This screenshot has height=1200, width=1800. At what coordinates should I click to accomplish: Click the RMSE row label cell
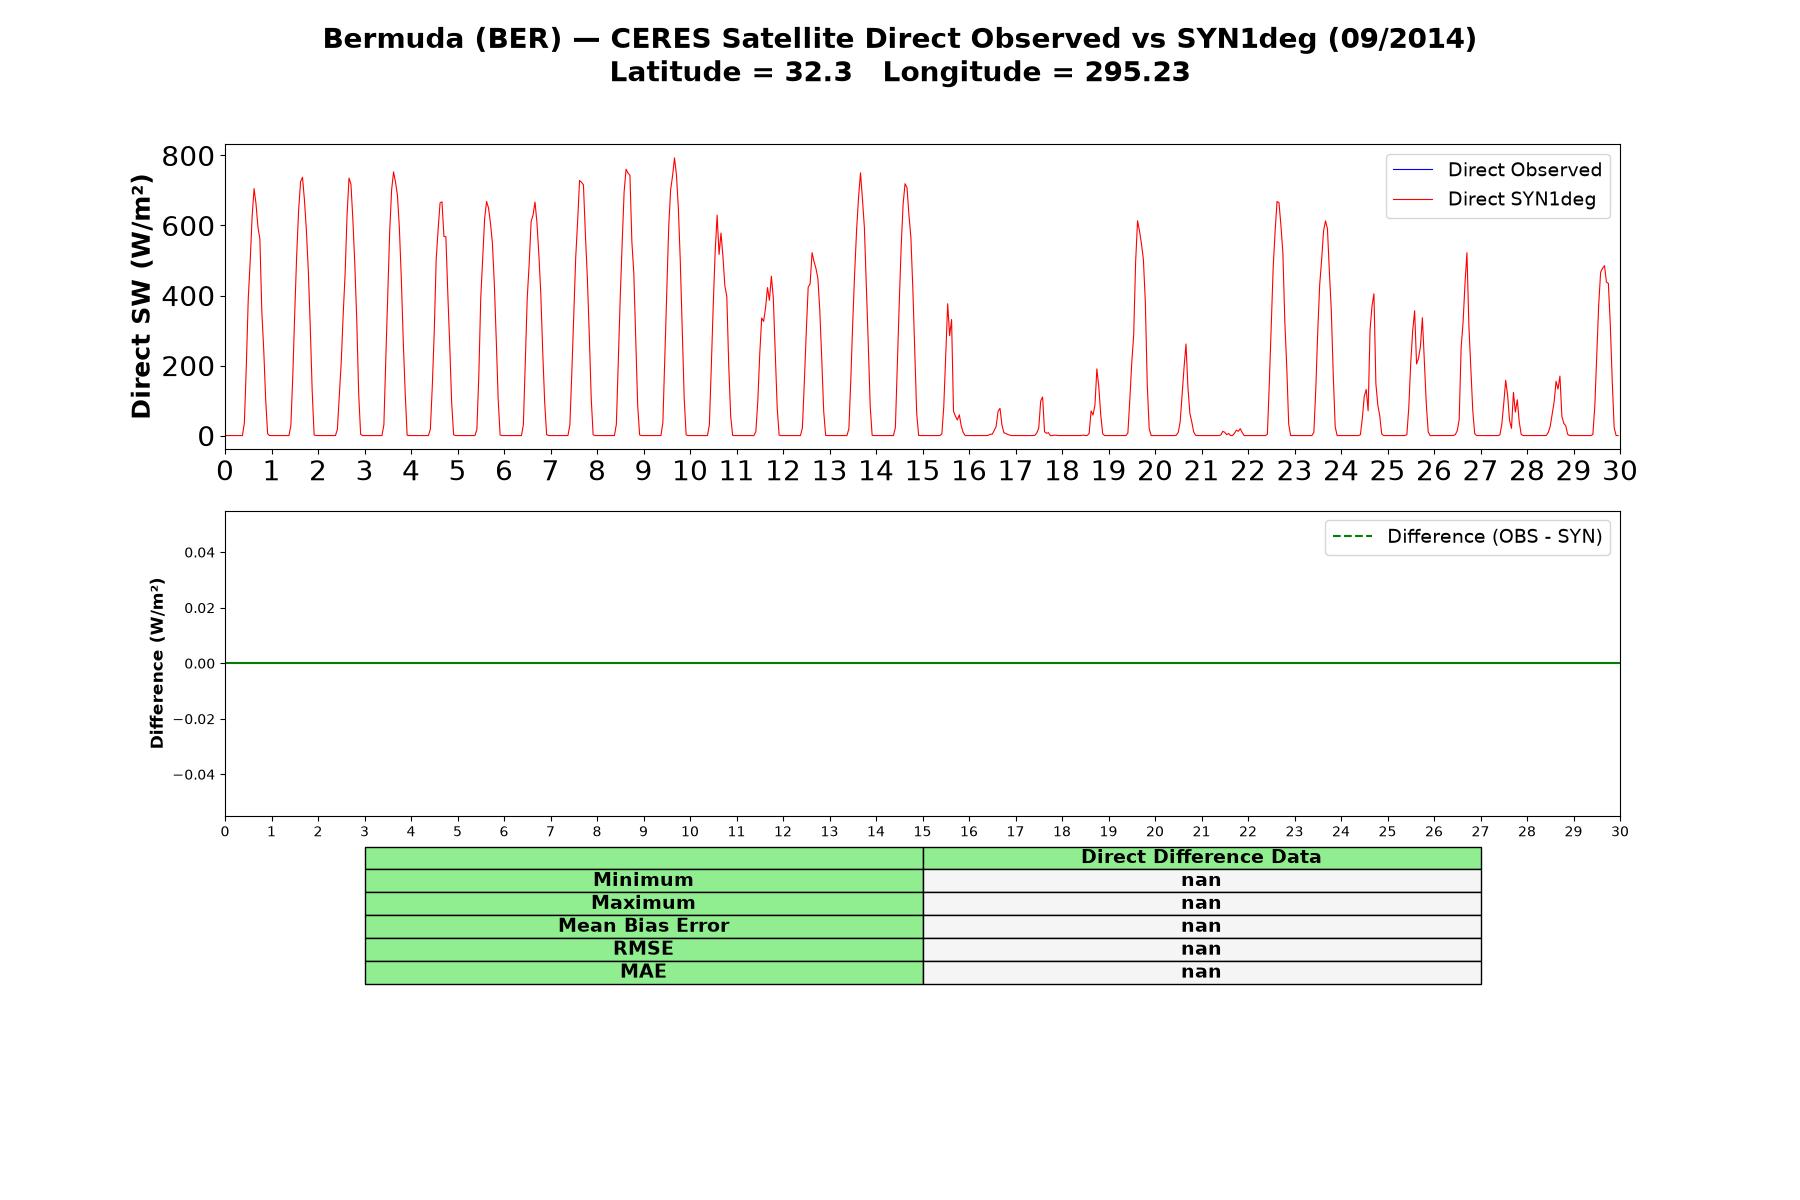(x=644, y=949)
